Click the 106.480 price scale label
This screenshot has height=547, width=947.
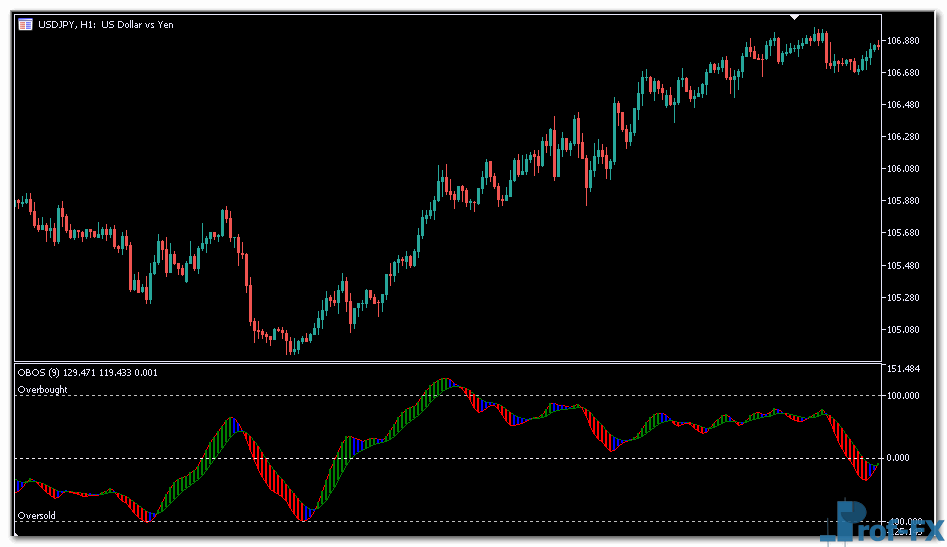(x=903, y=105)
